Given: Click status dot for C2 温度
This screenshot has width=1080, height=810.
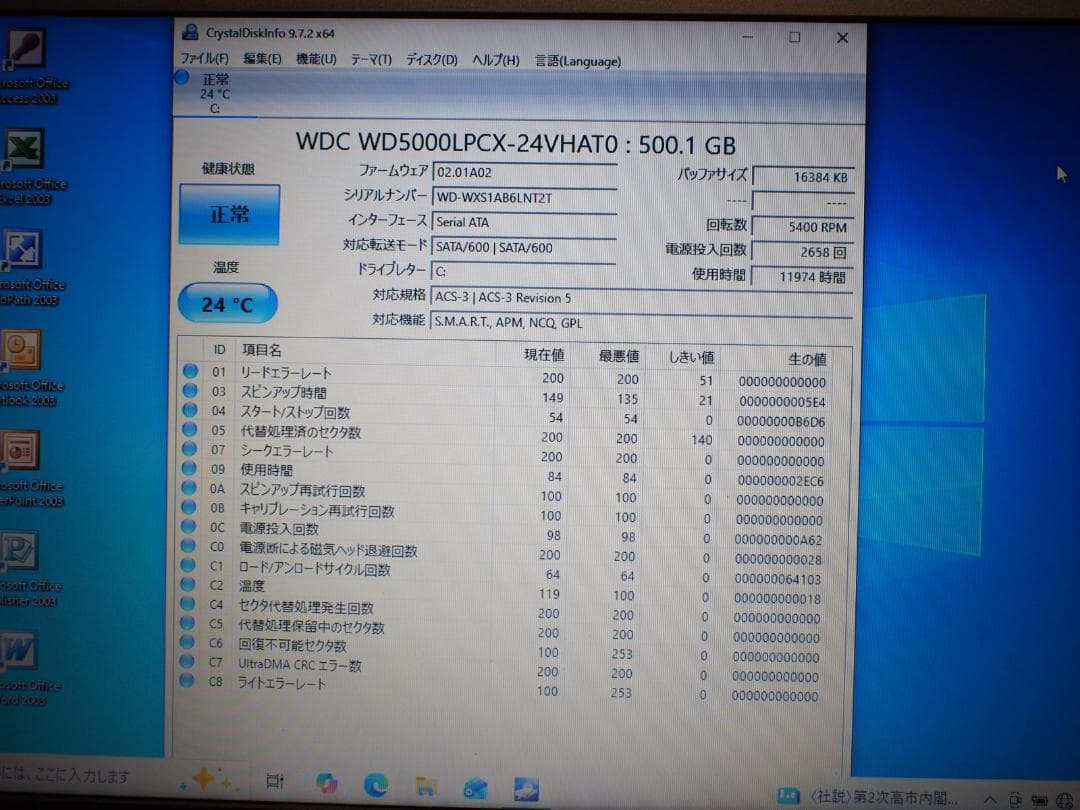Looking at the screenshot, I should point(187,584).
